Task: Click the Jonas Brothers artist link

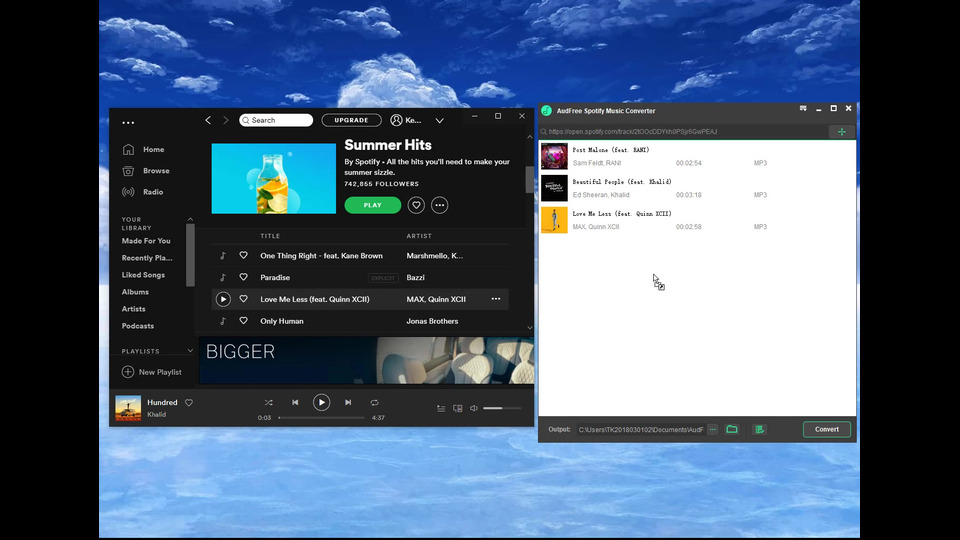Action: click(x=432, y=321)
